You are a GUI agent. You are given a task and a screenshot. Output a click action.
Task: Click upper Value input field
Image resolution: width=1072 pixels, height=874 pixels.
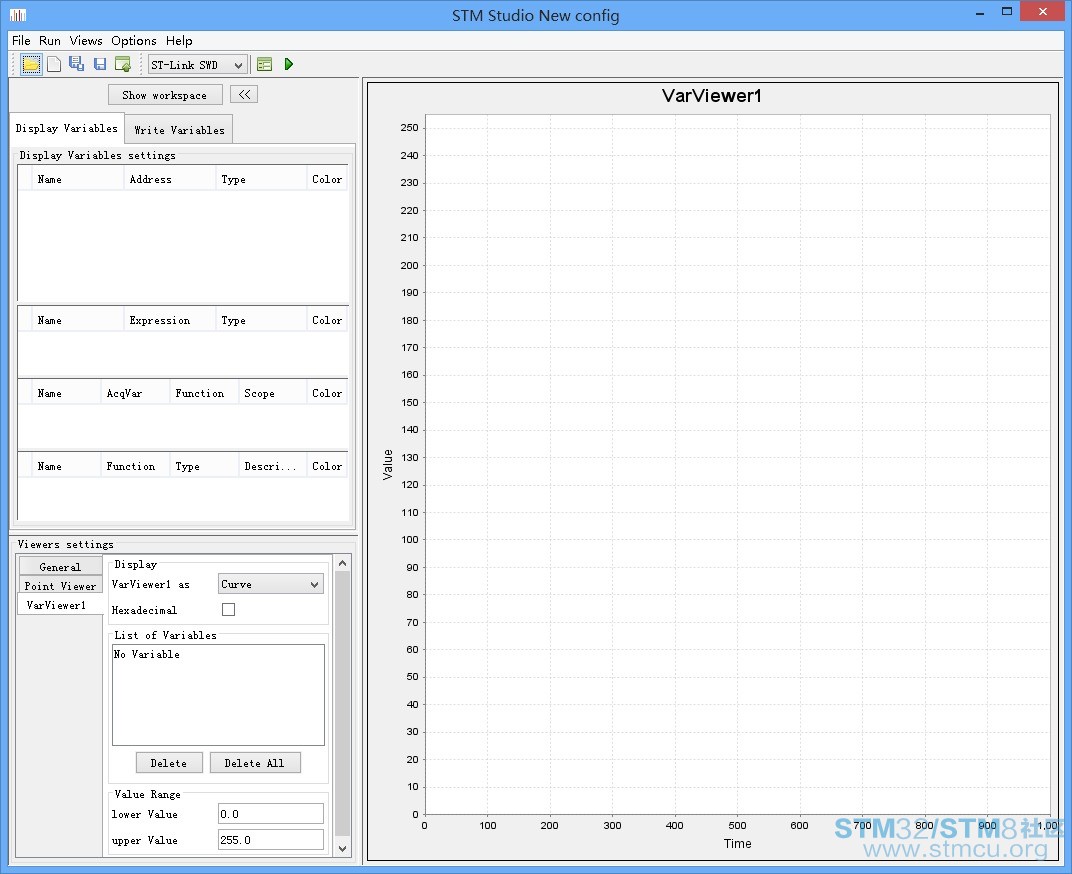pos(271,840)
